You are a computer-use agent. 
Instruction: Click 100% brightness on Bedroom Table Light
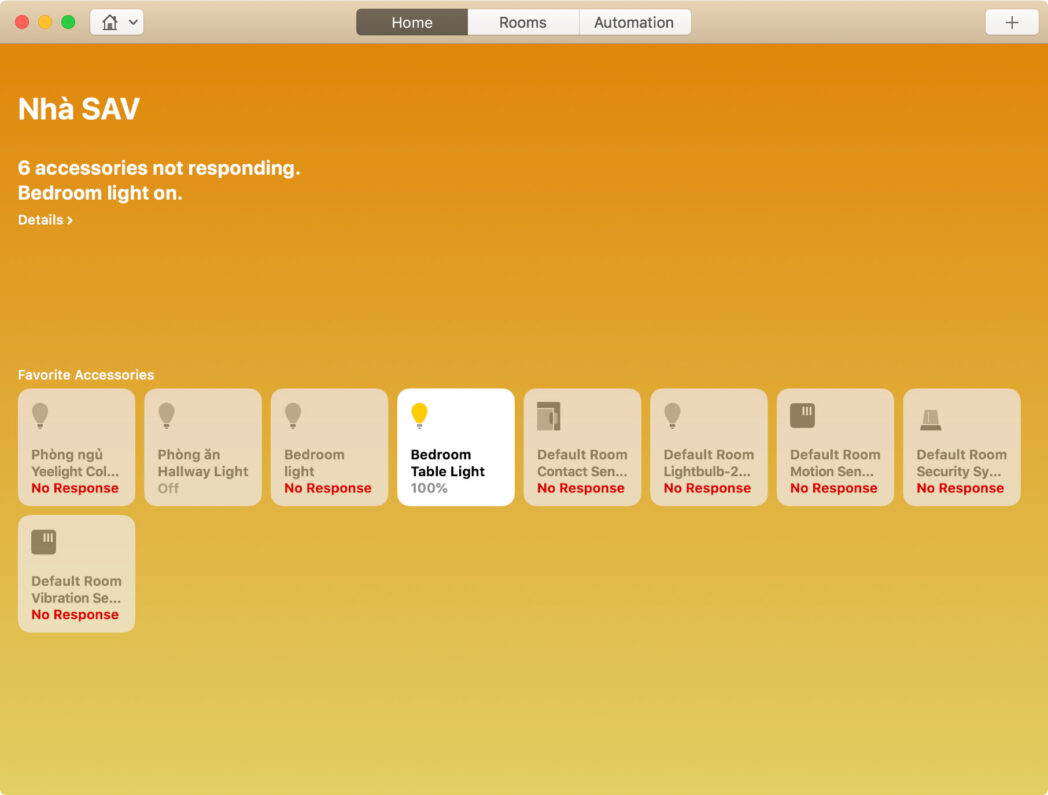coord(429,488)
